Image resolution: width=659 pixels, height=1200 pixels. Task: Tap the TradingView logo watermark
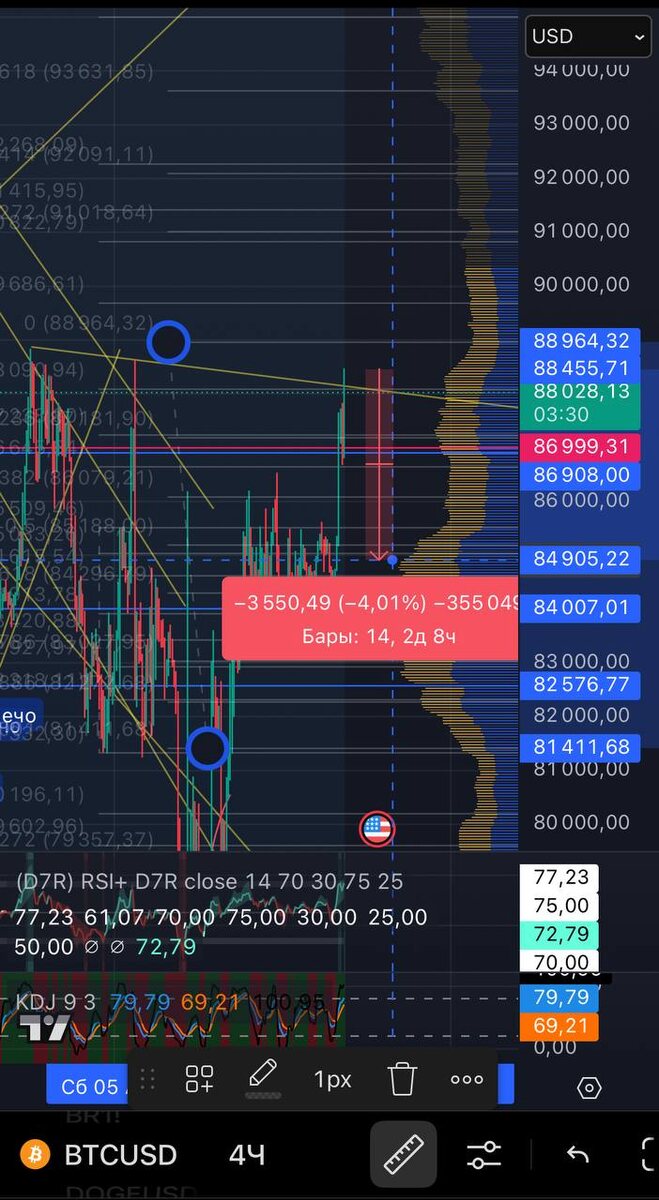click(46, 1027)
